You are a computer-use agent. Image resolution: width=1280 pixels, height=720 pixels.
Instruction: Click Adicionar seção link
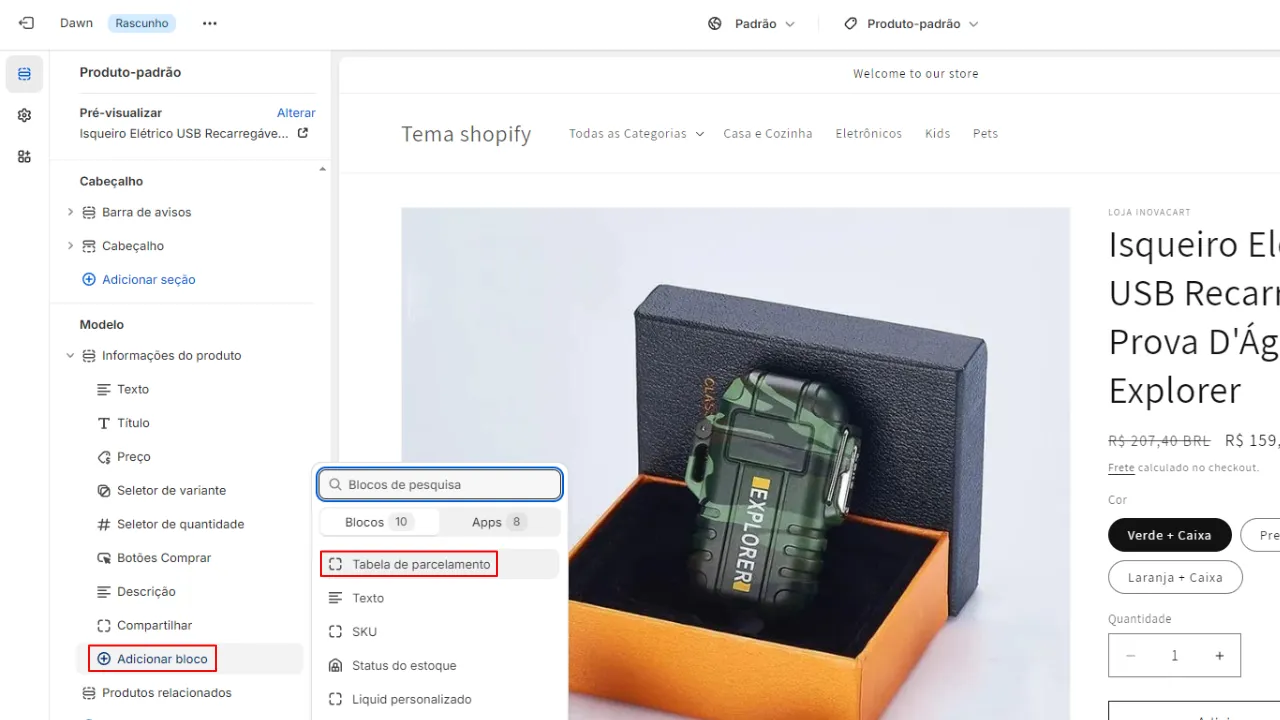tap(149, 279)
